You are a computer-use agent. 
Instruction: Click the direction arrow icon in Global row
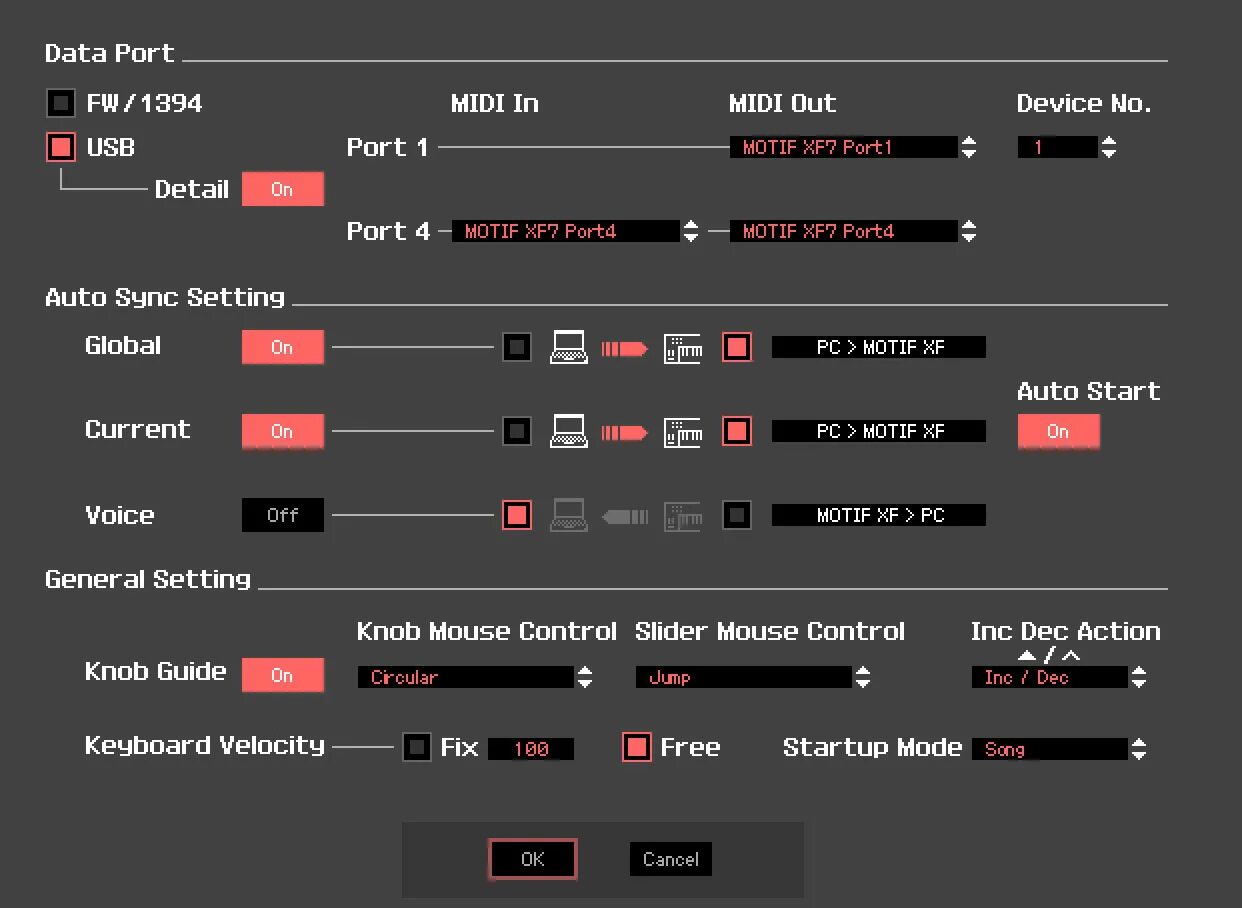[625, 349]
